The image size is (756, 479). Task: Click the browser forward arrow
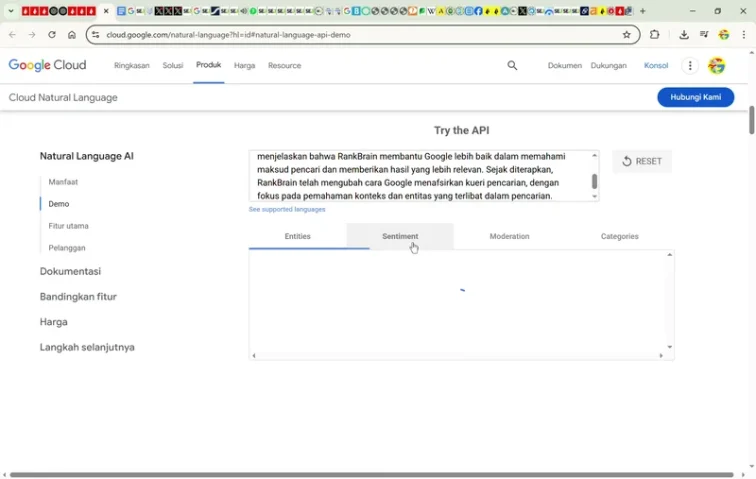(32, 35)
